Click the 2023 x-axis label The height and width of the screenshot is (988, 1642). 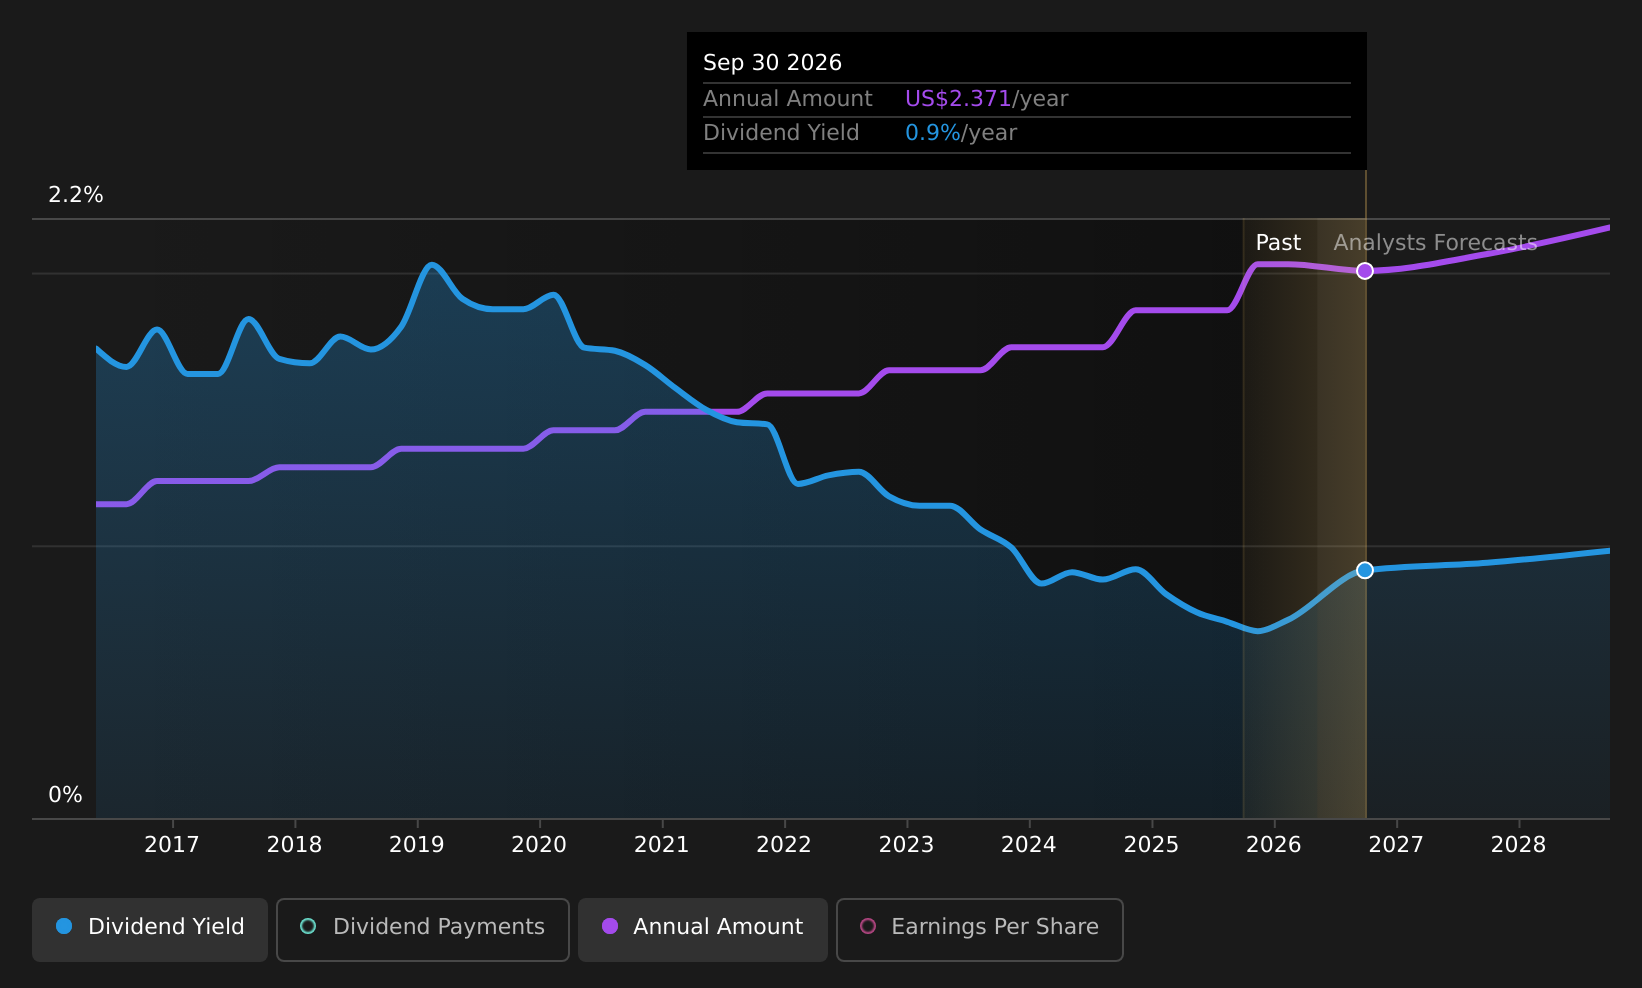[907, 845]
